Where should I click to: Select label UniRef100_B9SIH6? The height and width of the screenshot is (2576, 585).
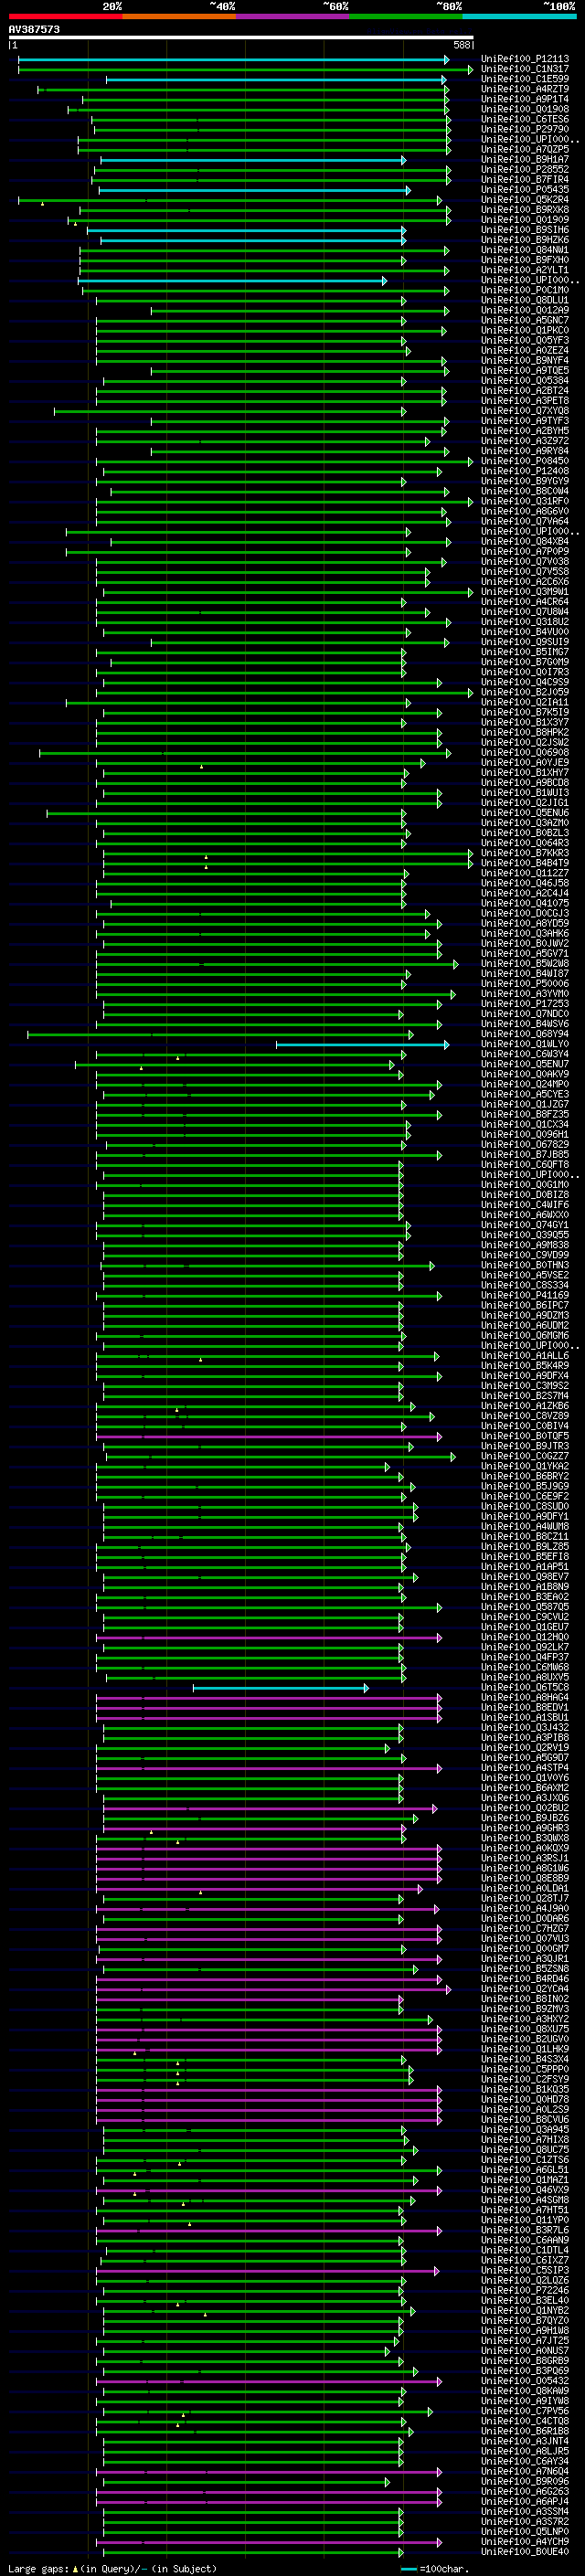point(525,230)
